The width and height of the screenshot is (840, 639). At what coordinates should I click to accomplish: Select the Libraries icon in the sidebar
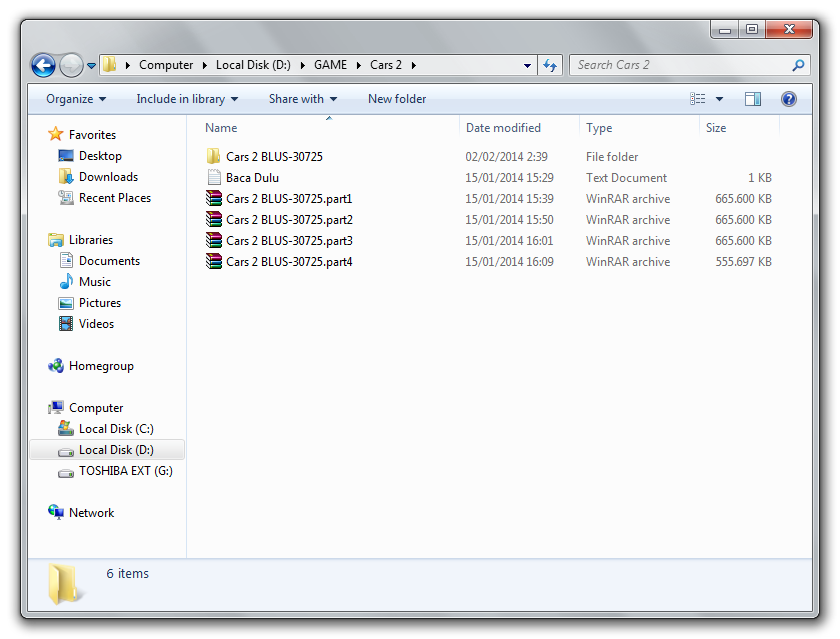pyautogui.click(x=56, y=239)
